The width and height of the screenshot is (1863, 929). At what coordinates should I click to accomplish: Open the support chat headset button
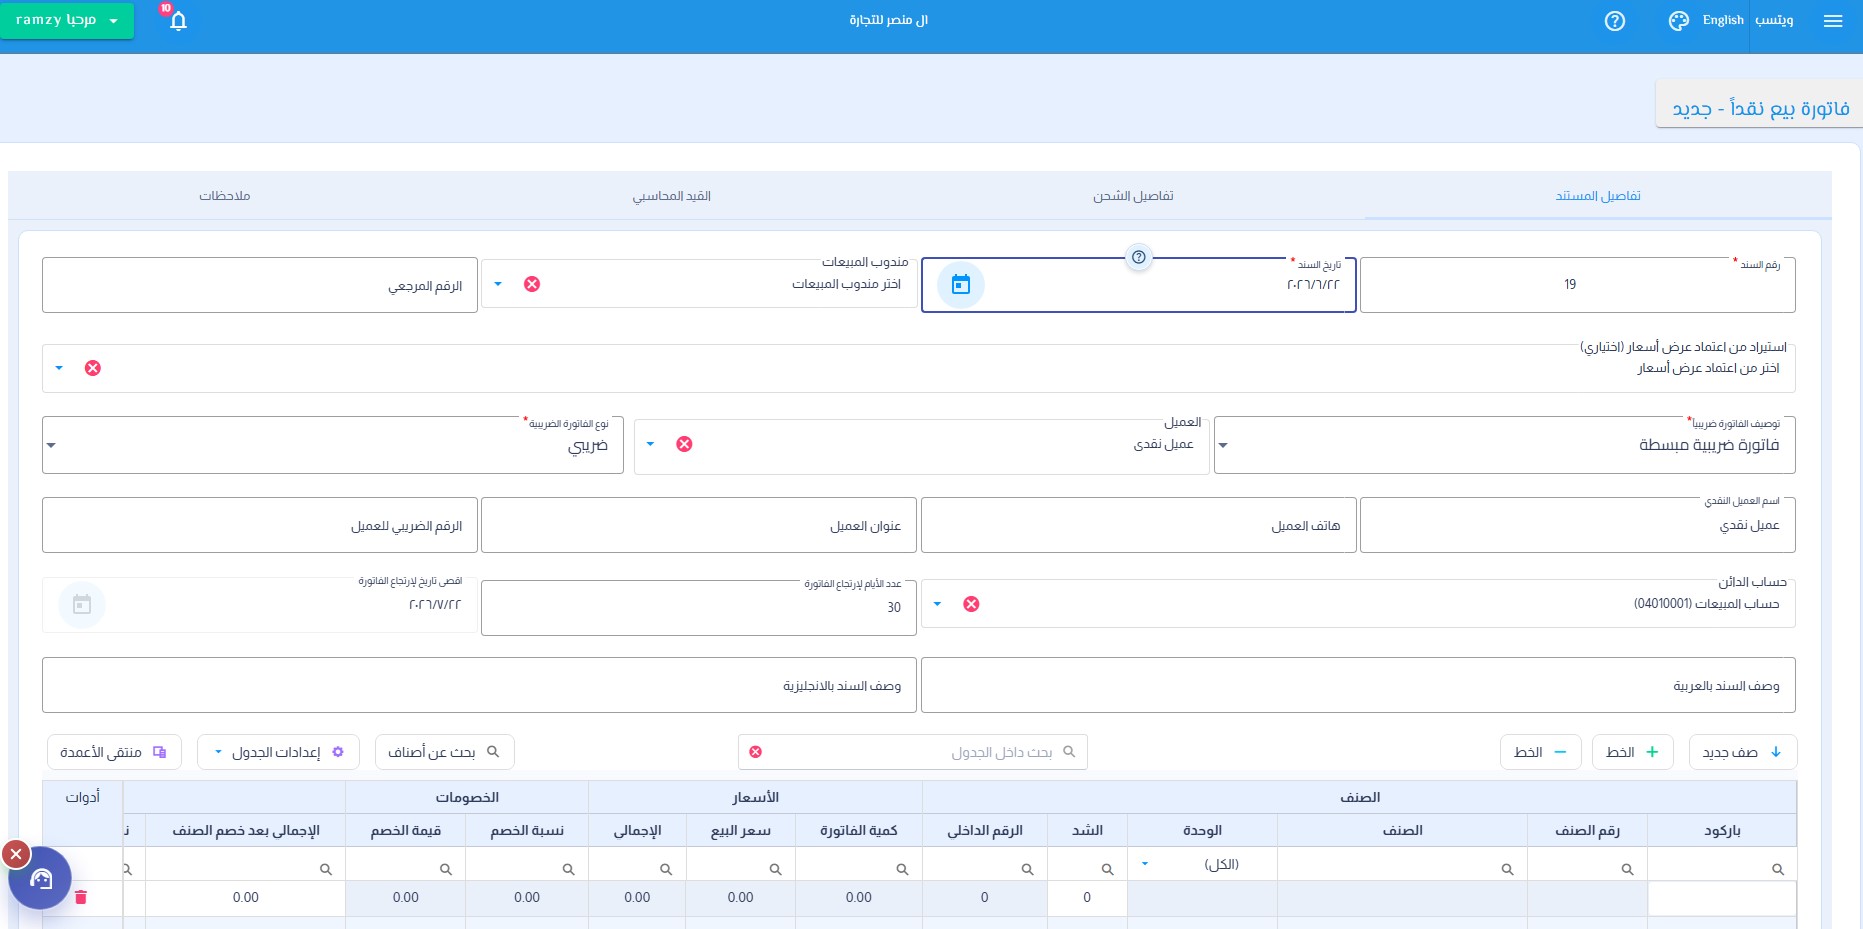pyautogui.click(x=40, y=878)
